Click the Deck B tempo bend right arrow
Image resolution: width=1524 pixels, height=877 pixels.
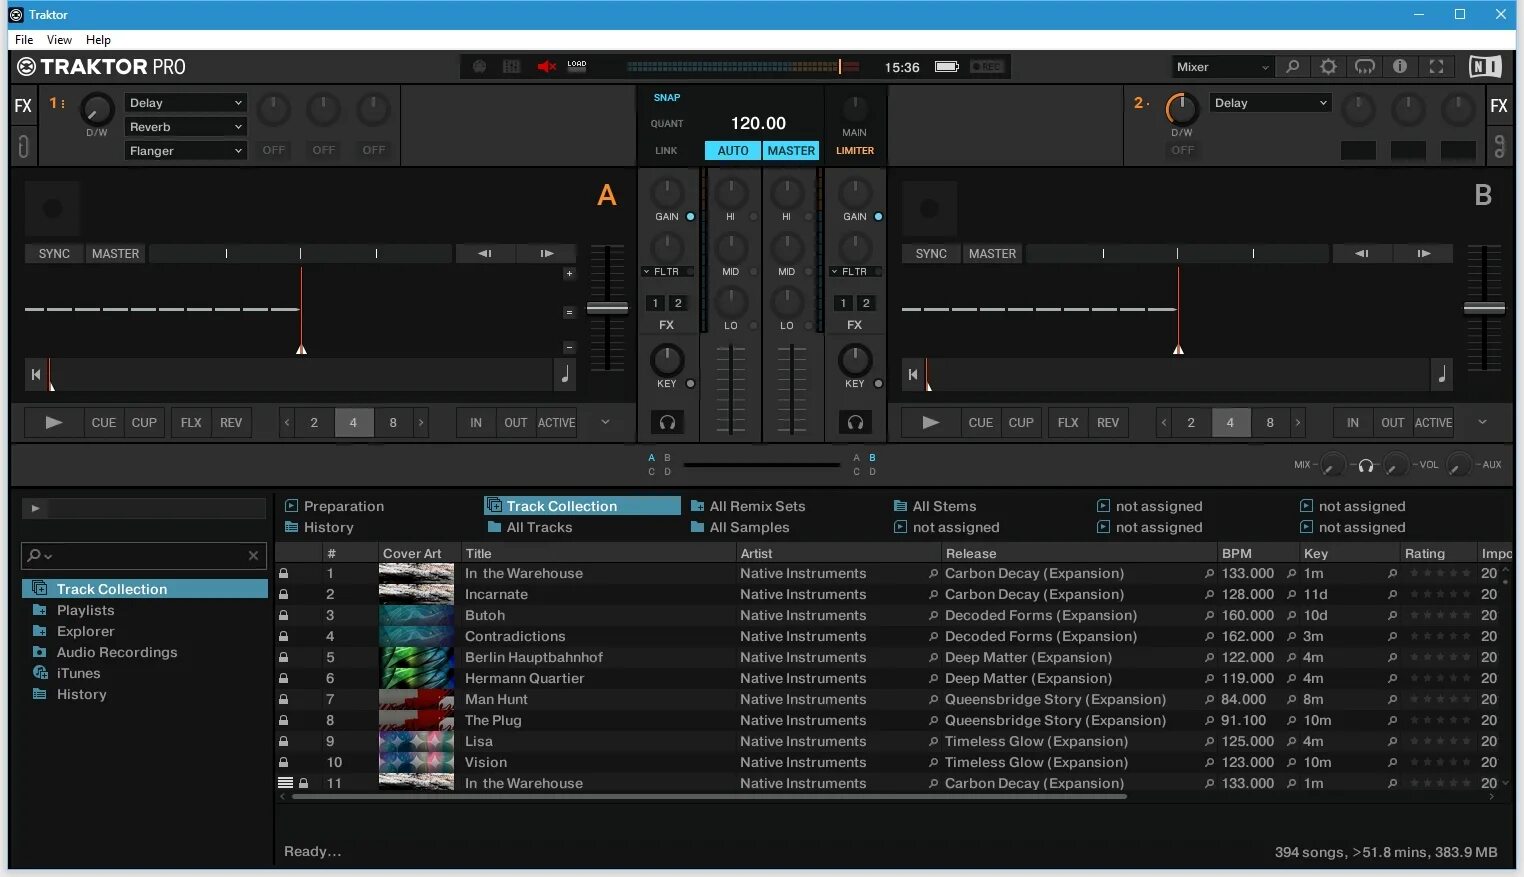pos(1423,254)
